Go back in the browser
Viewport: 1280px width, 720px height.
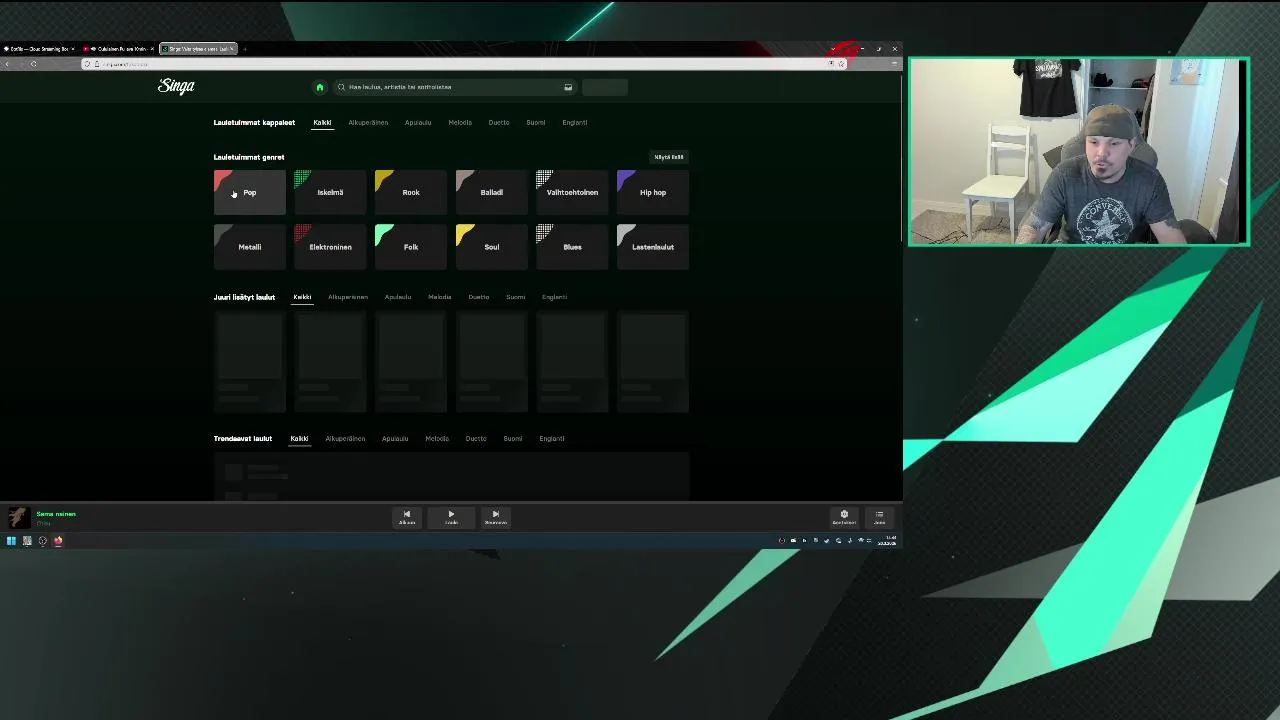[8, 64]
